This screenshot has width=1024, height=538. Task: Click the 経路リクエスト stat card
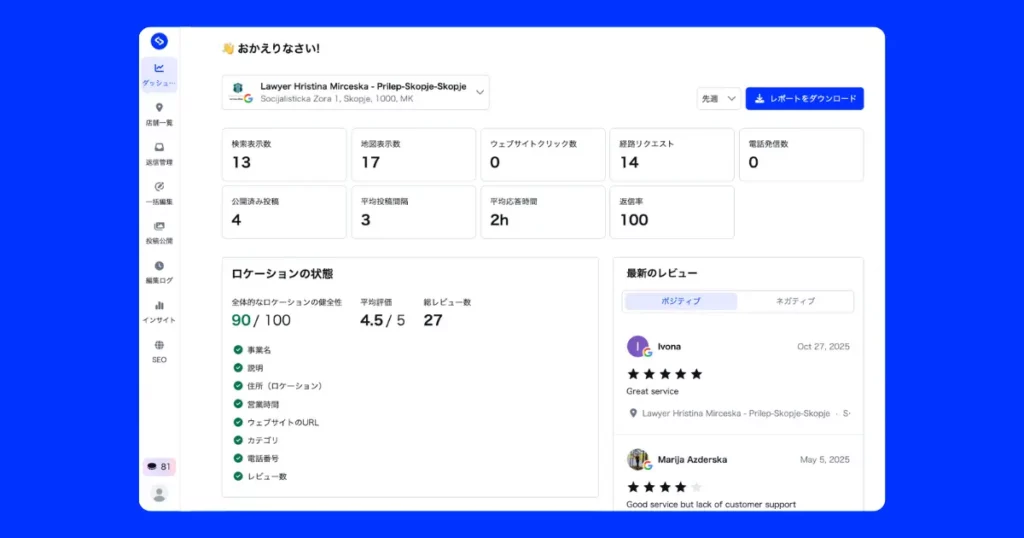(672, 155)
